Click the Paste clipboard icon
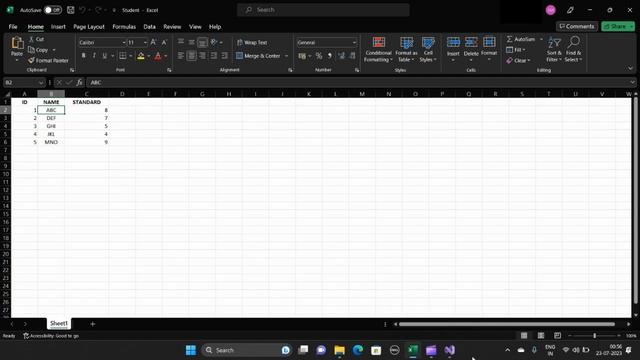 pyautogui.click(x=17, y=43)
